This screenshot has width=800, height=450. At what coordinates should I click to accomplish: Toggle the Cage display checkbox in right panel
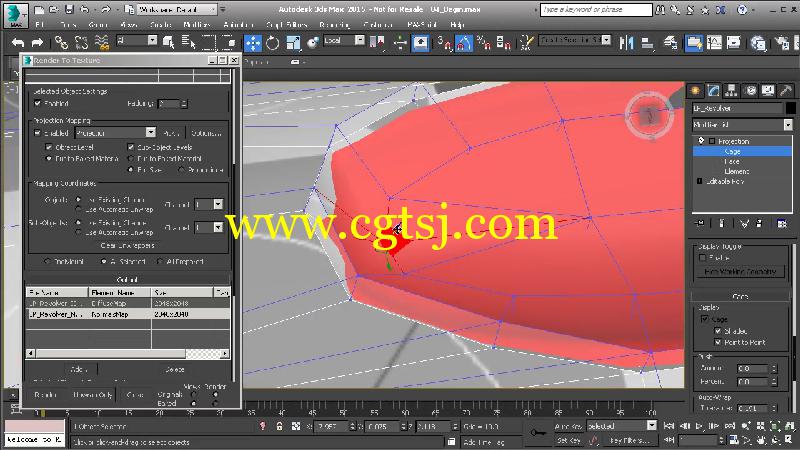[705, 319]
